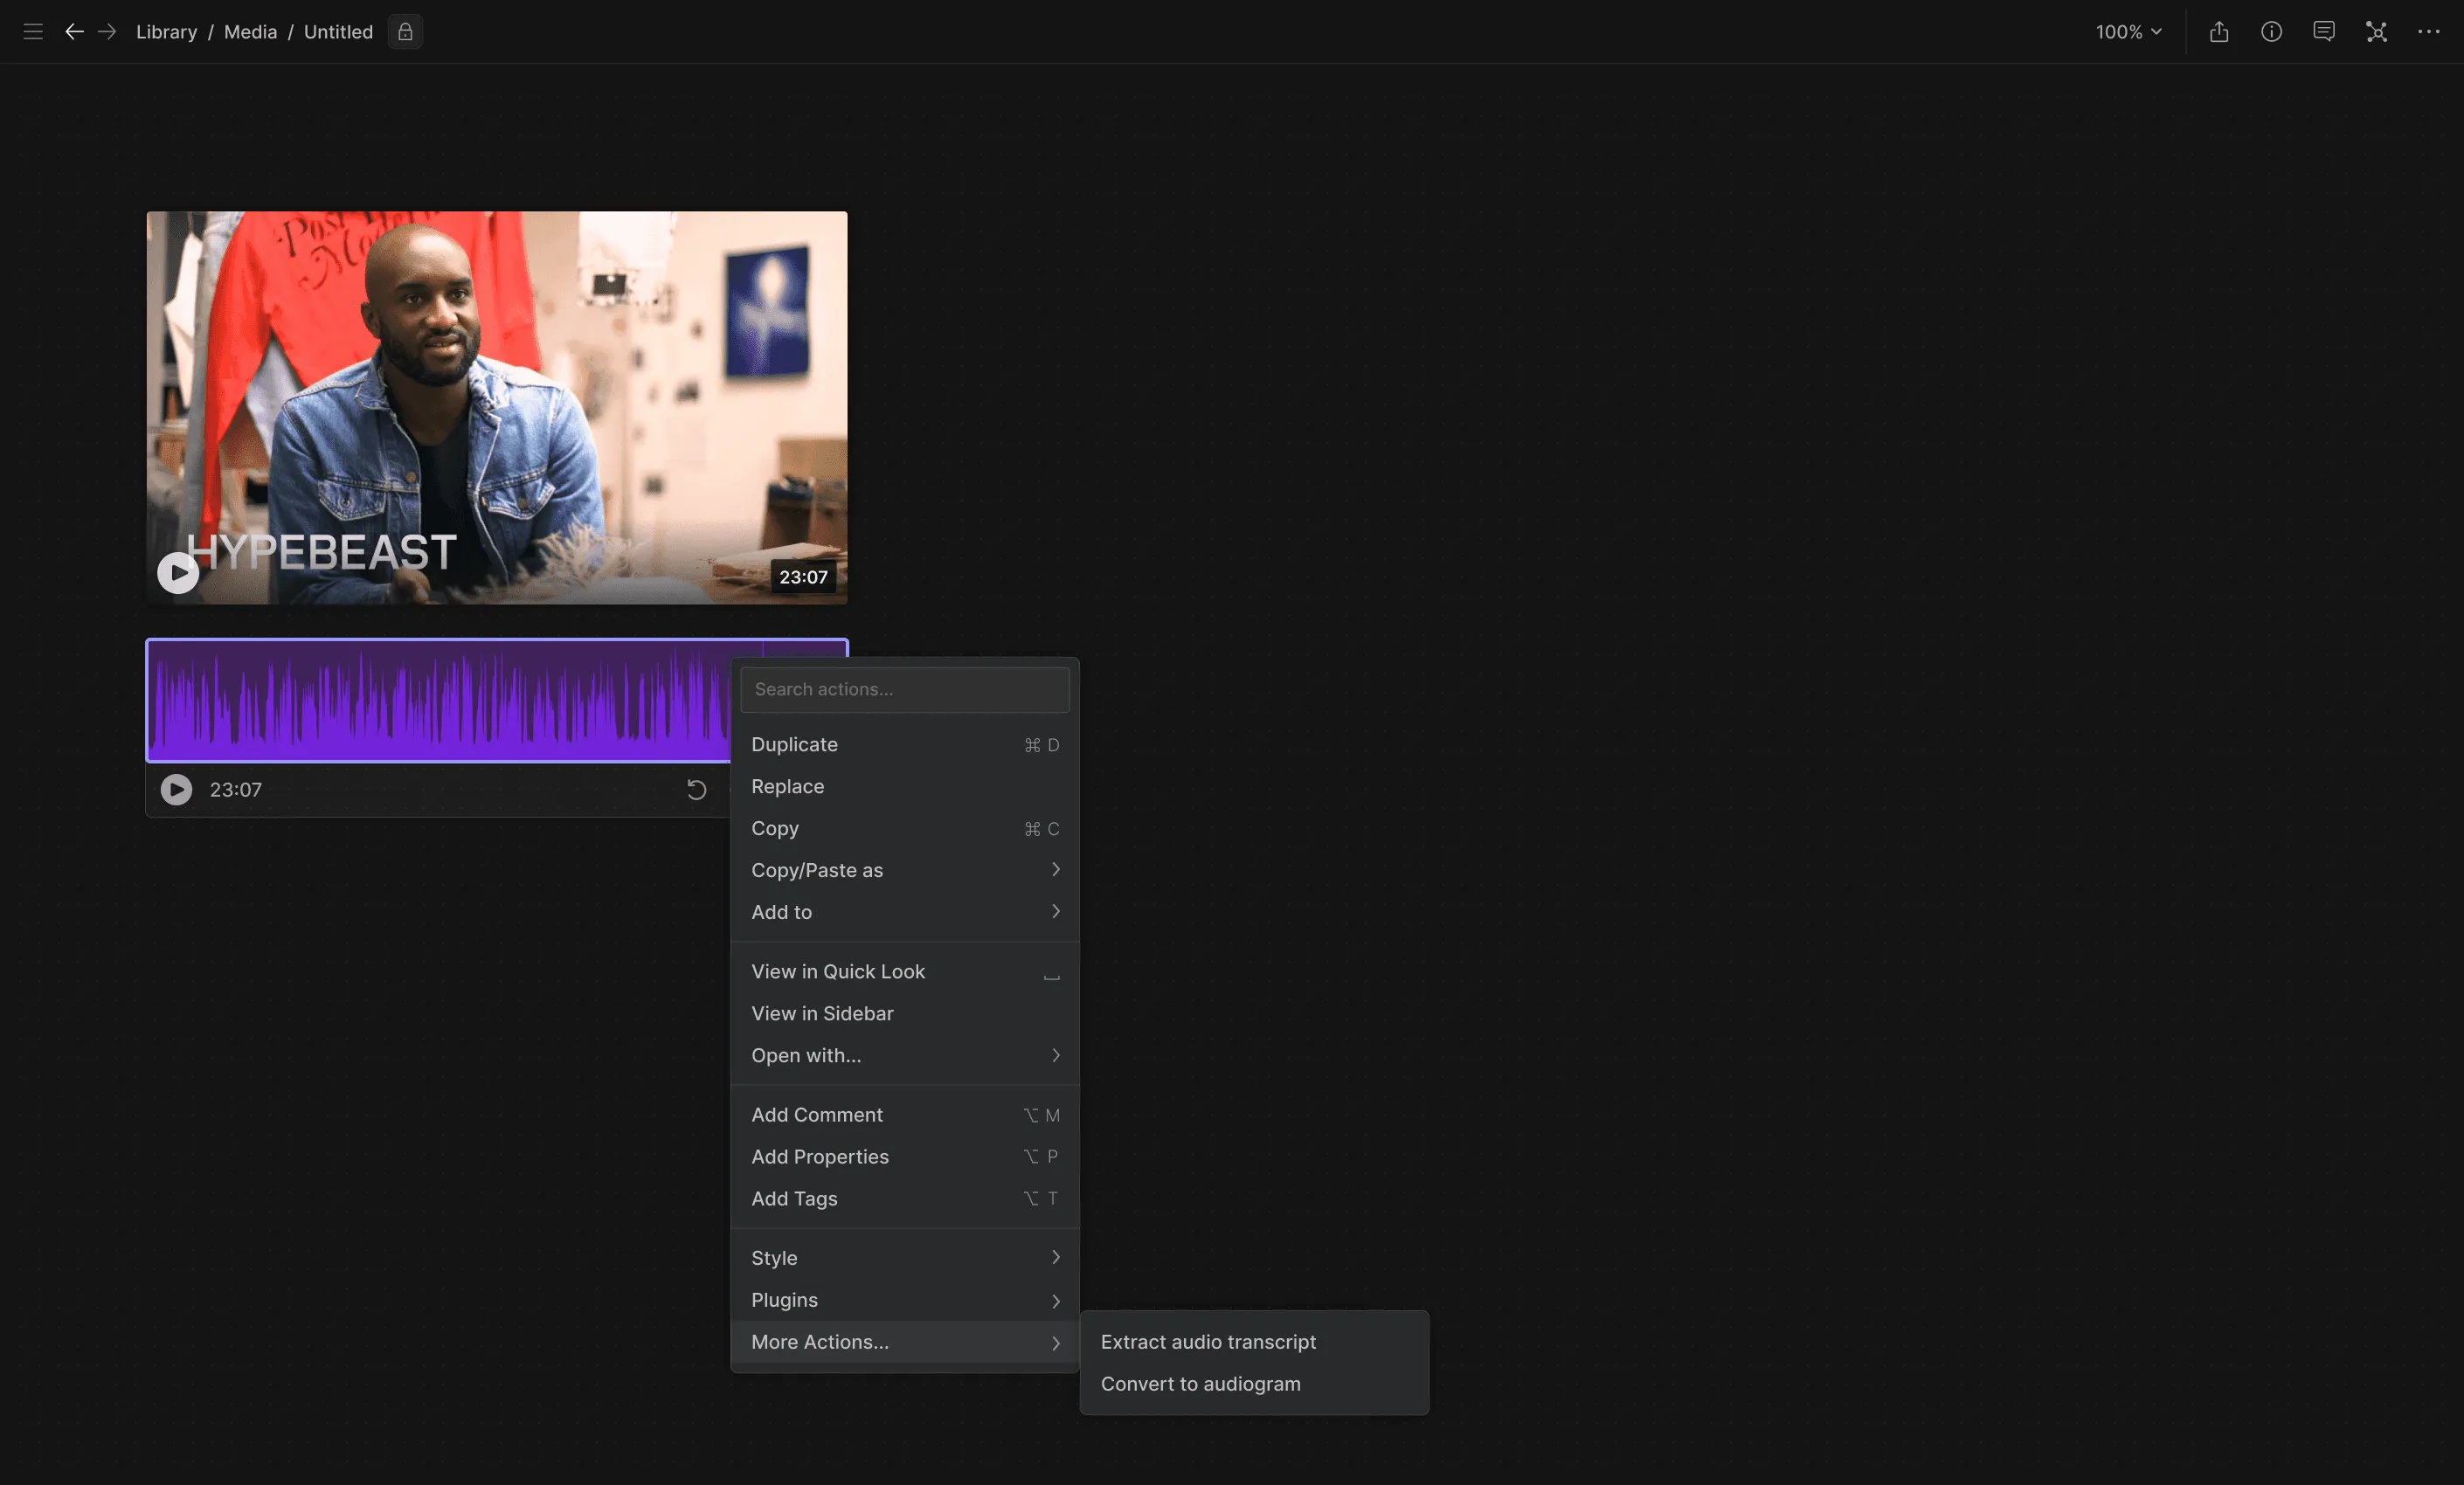Click the 23:07 duration badge on video

coord(803,577)
